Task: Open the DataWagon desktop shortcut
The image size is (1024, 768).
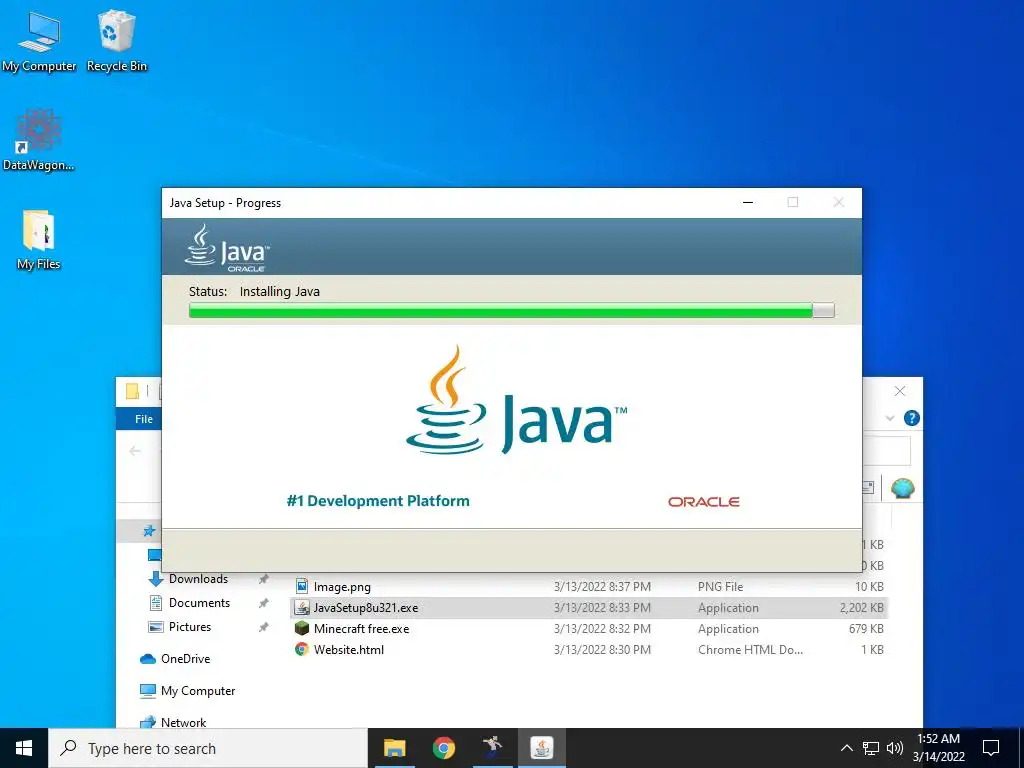Action: (x=39, y=140)
